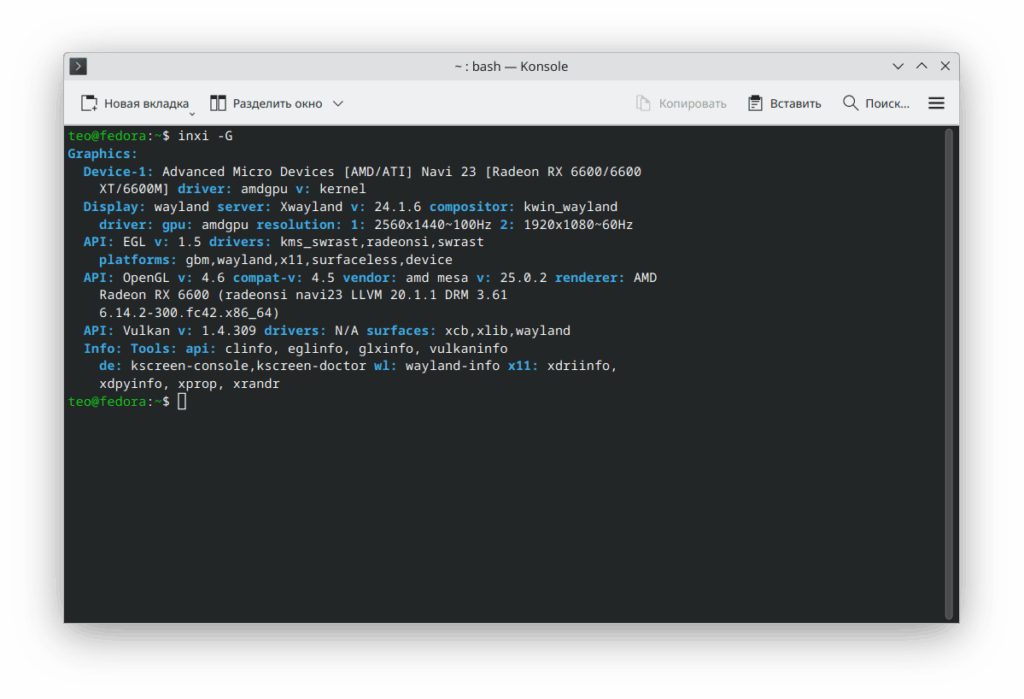This screenshot has height=699, width=1024.
Task: Click the Konsole terminal icon in title bar
Action: (x=78, y=66)
